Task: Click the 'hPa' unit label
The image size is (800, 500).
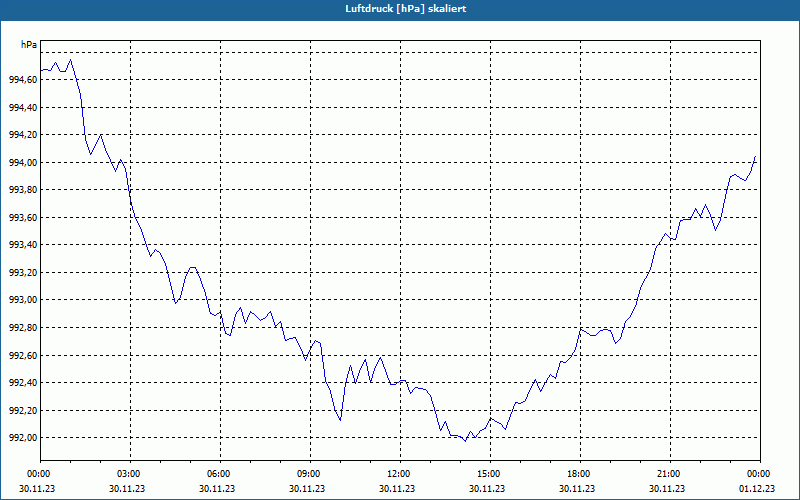Action: [x=29, y=44]
